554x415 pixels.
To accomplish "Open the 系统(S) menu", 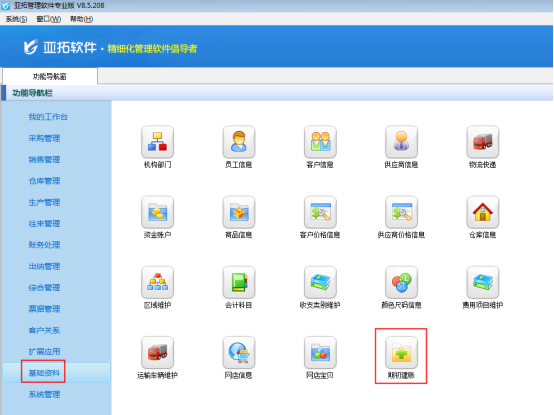I will coord(16,19).
